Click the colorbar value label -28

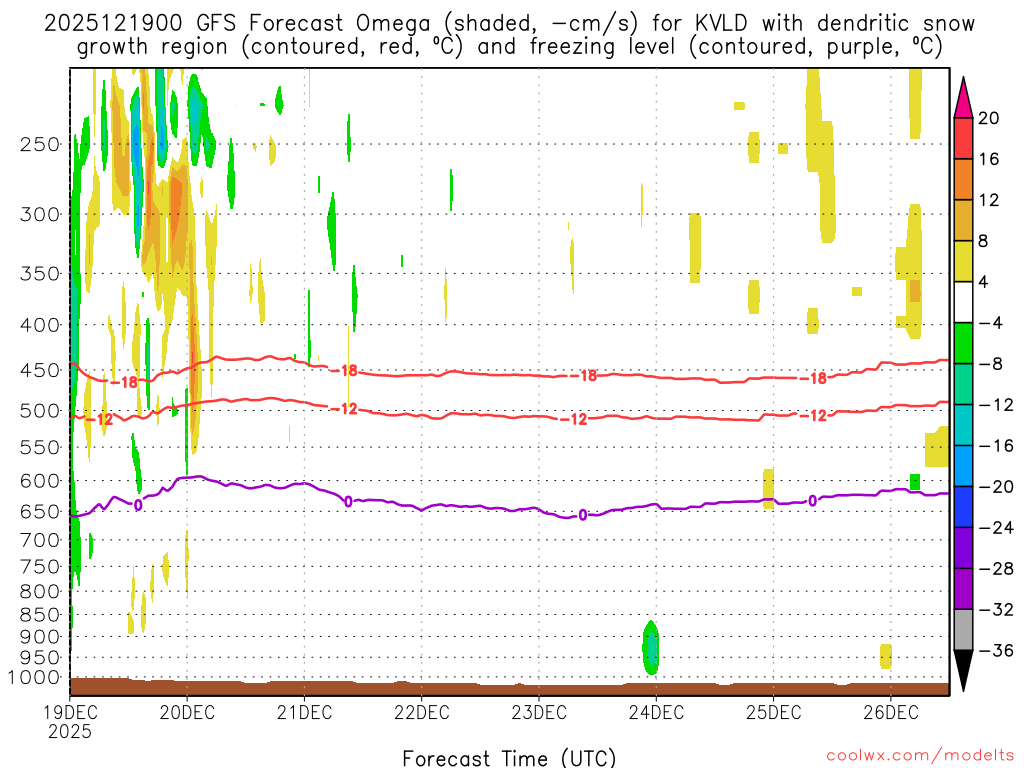click(x=995, y=569)
